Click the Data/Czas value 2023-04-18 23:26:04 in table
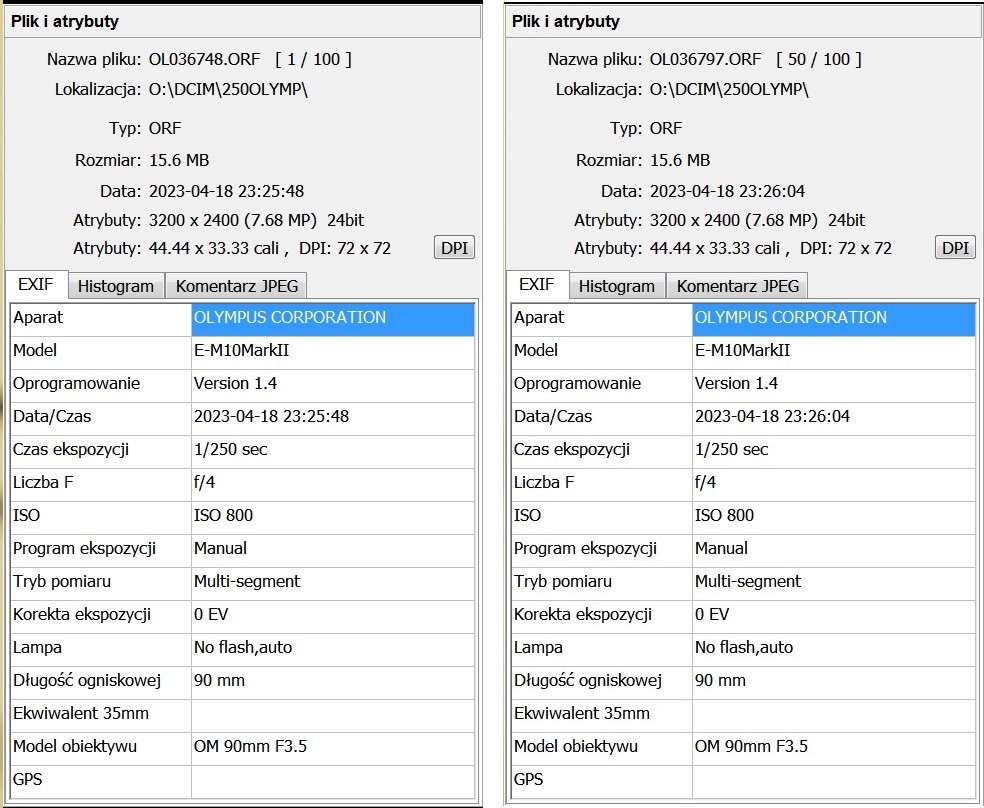Viewport: 984px width, 808px height. click(772, 416)
